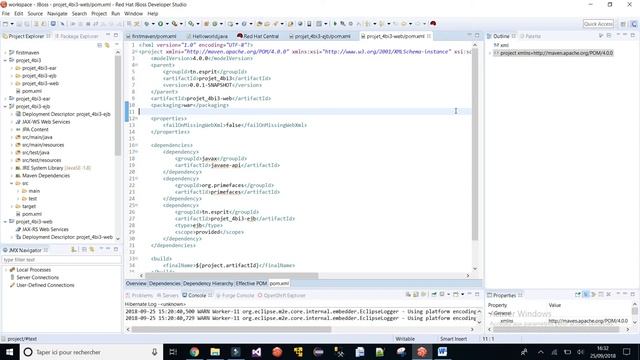The height and width of the screenshot is (360, 640).
Task: Select pom.xml under the projet_4bi3-ejb project
Action: [31, 214]
